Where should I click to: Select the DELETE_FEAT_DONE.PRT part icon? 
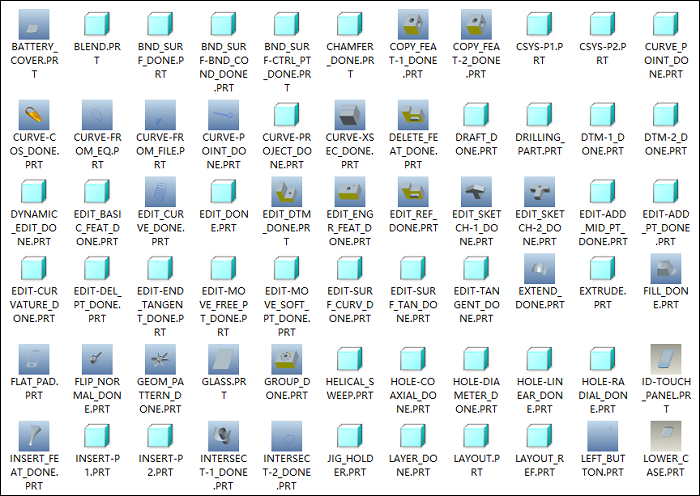[x=413, y=115]
